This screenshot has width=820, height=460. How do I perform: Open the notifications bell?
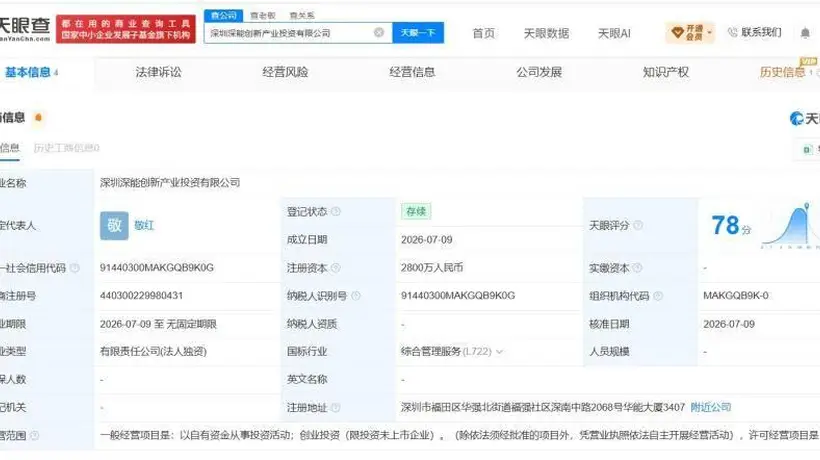coord(805,33)
